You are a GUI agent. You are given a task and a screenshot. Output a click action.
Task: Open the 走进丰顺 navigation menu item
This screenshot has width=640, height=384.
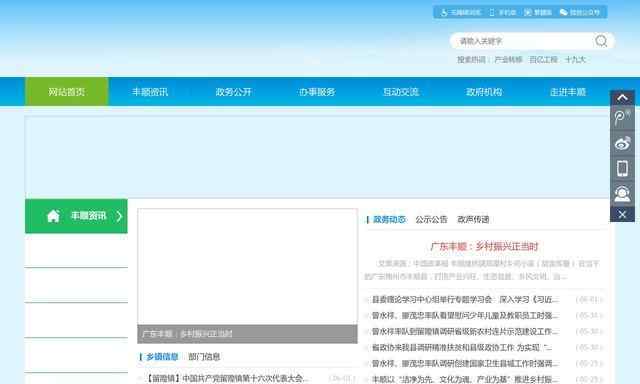(x=568, y=92)
